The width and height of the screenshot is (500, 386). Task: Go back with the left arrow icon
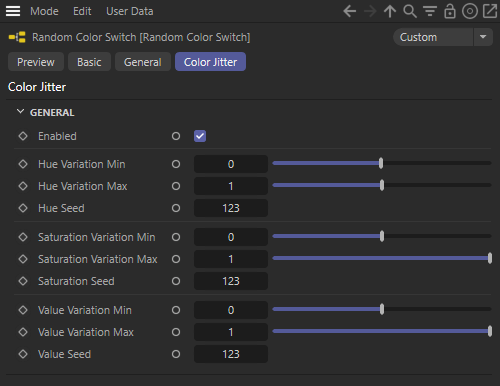[350, 11]
